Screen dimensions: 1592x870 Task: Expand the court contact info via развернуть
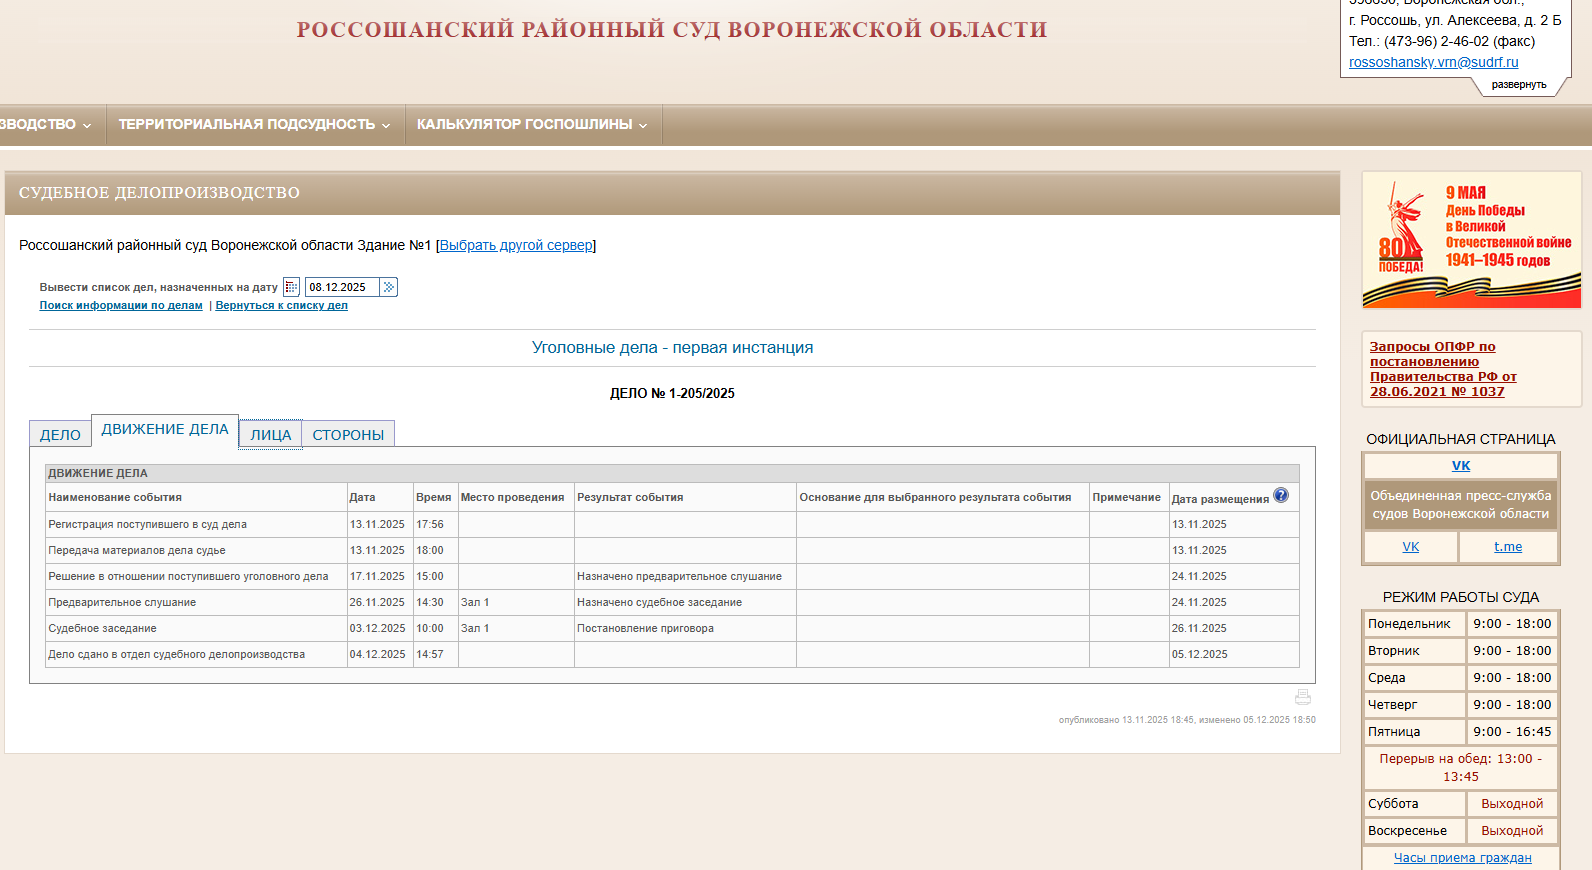(1518, 85)
